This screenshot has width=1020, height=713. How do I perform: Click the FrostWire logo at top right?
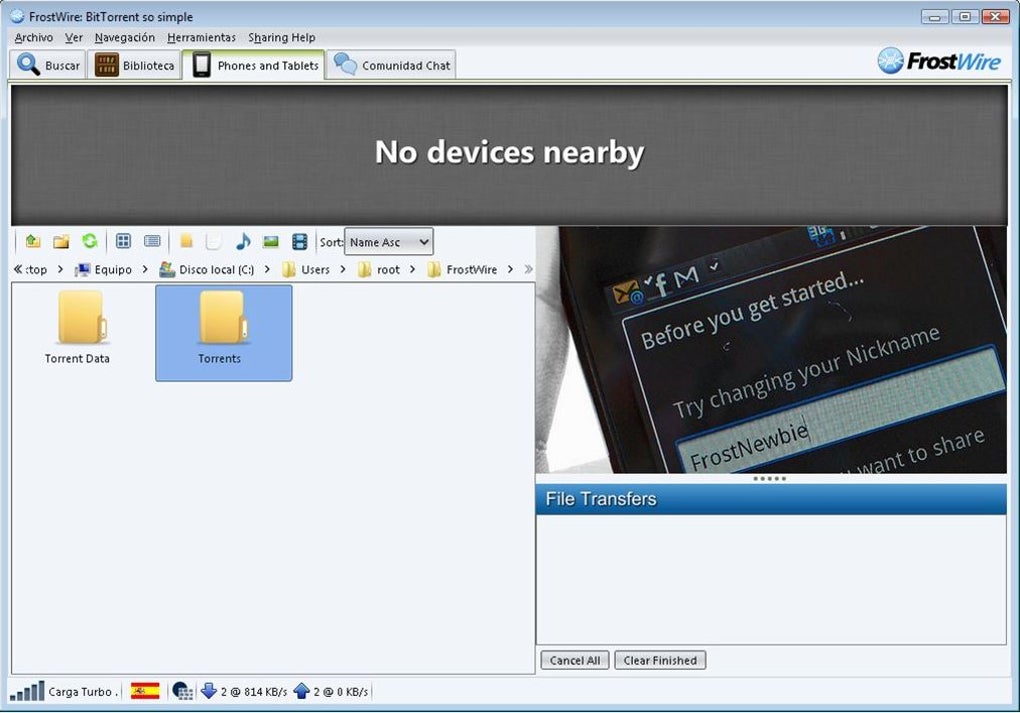(x=939, y=61)
